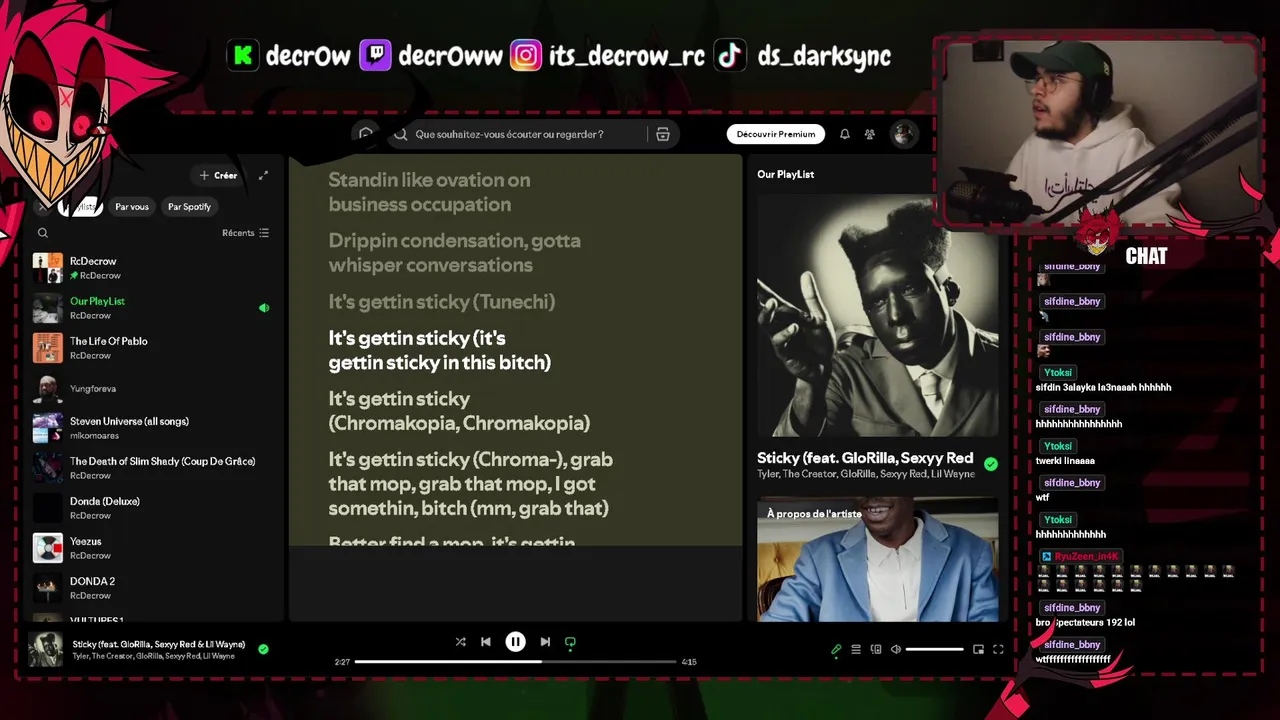This screenshot has height=720, width=1280.
Task: Select the Par vous filter chip
Action: pyautogui.click(x=132, y=207)
